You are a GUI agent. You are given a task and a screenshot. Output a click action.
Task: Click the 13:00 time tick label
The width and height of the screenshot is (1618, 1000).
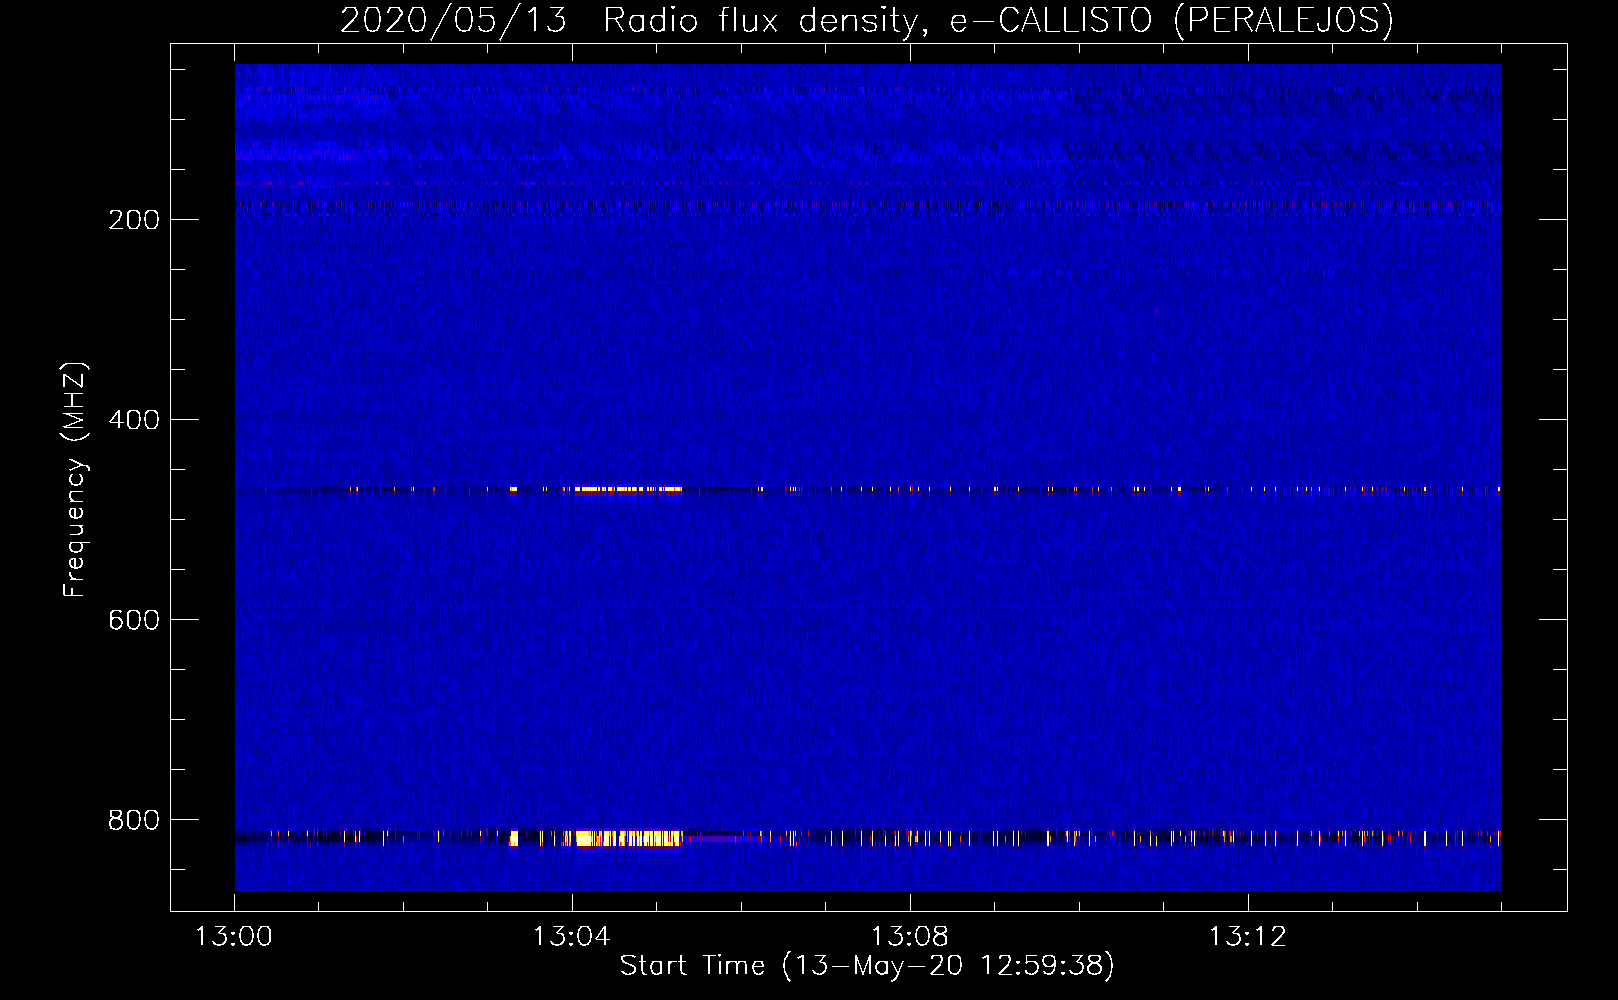tap(234, 937)
